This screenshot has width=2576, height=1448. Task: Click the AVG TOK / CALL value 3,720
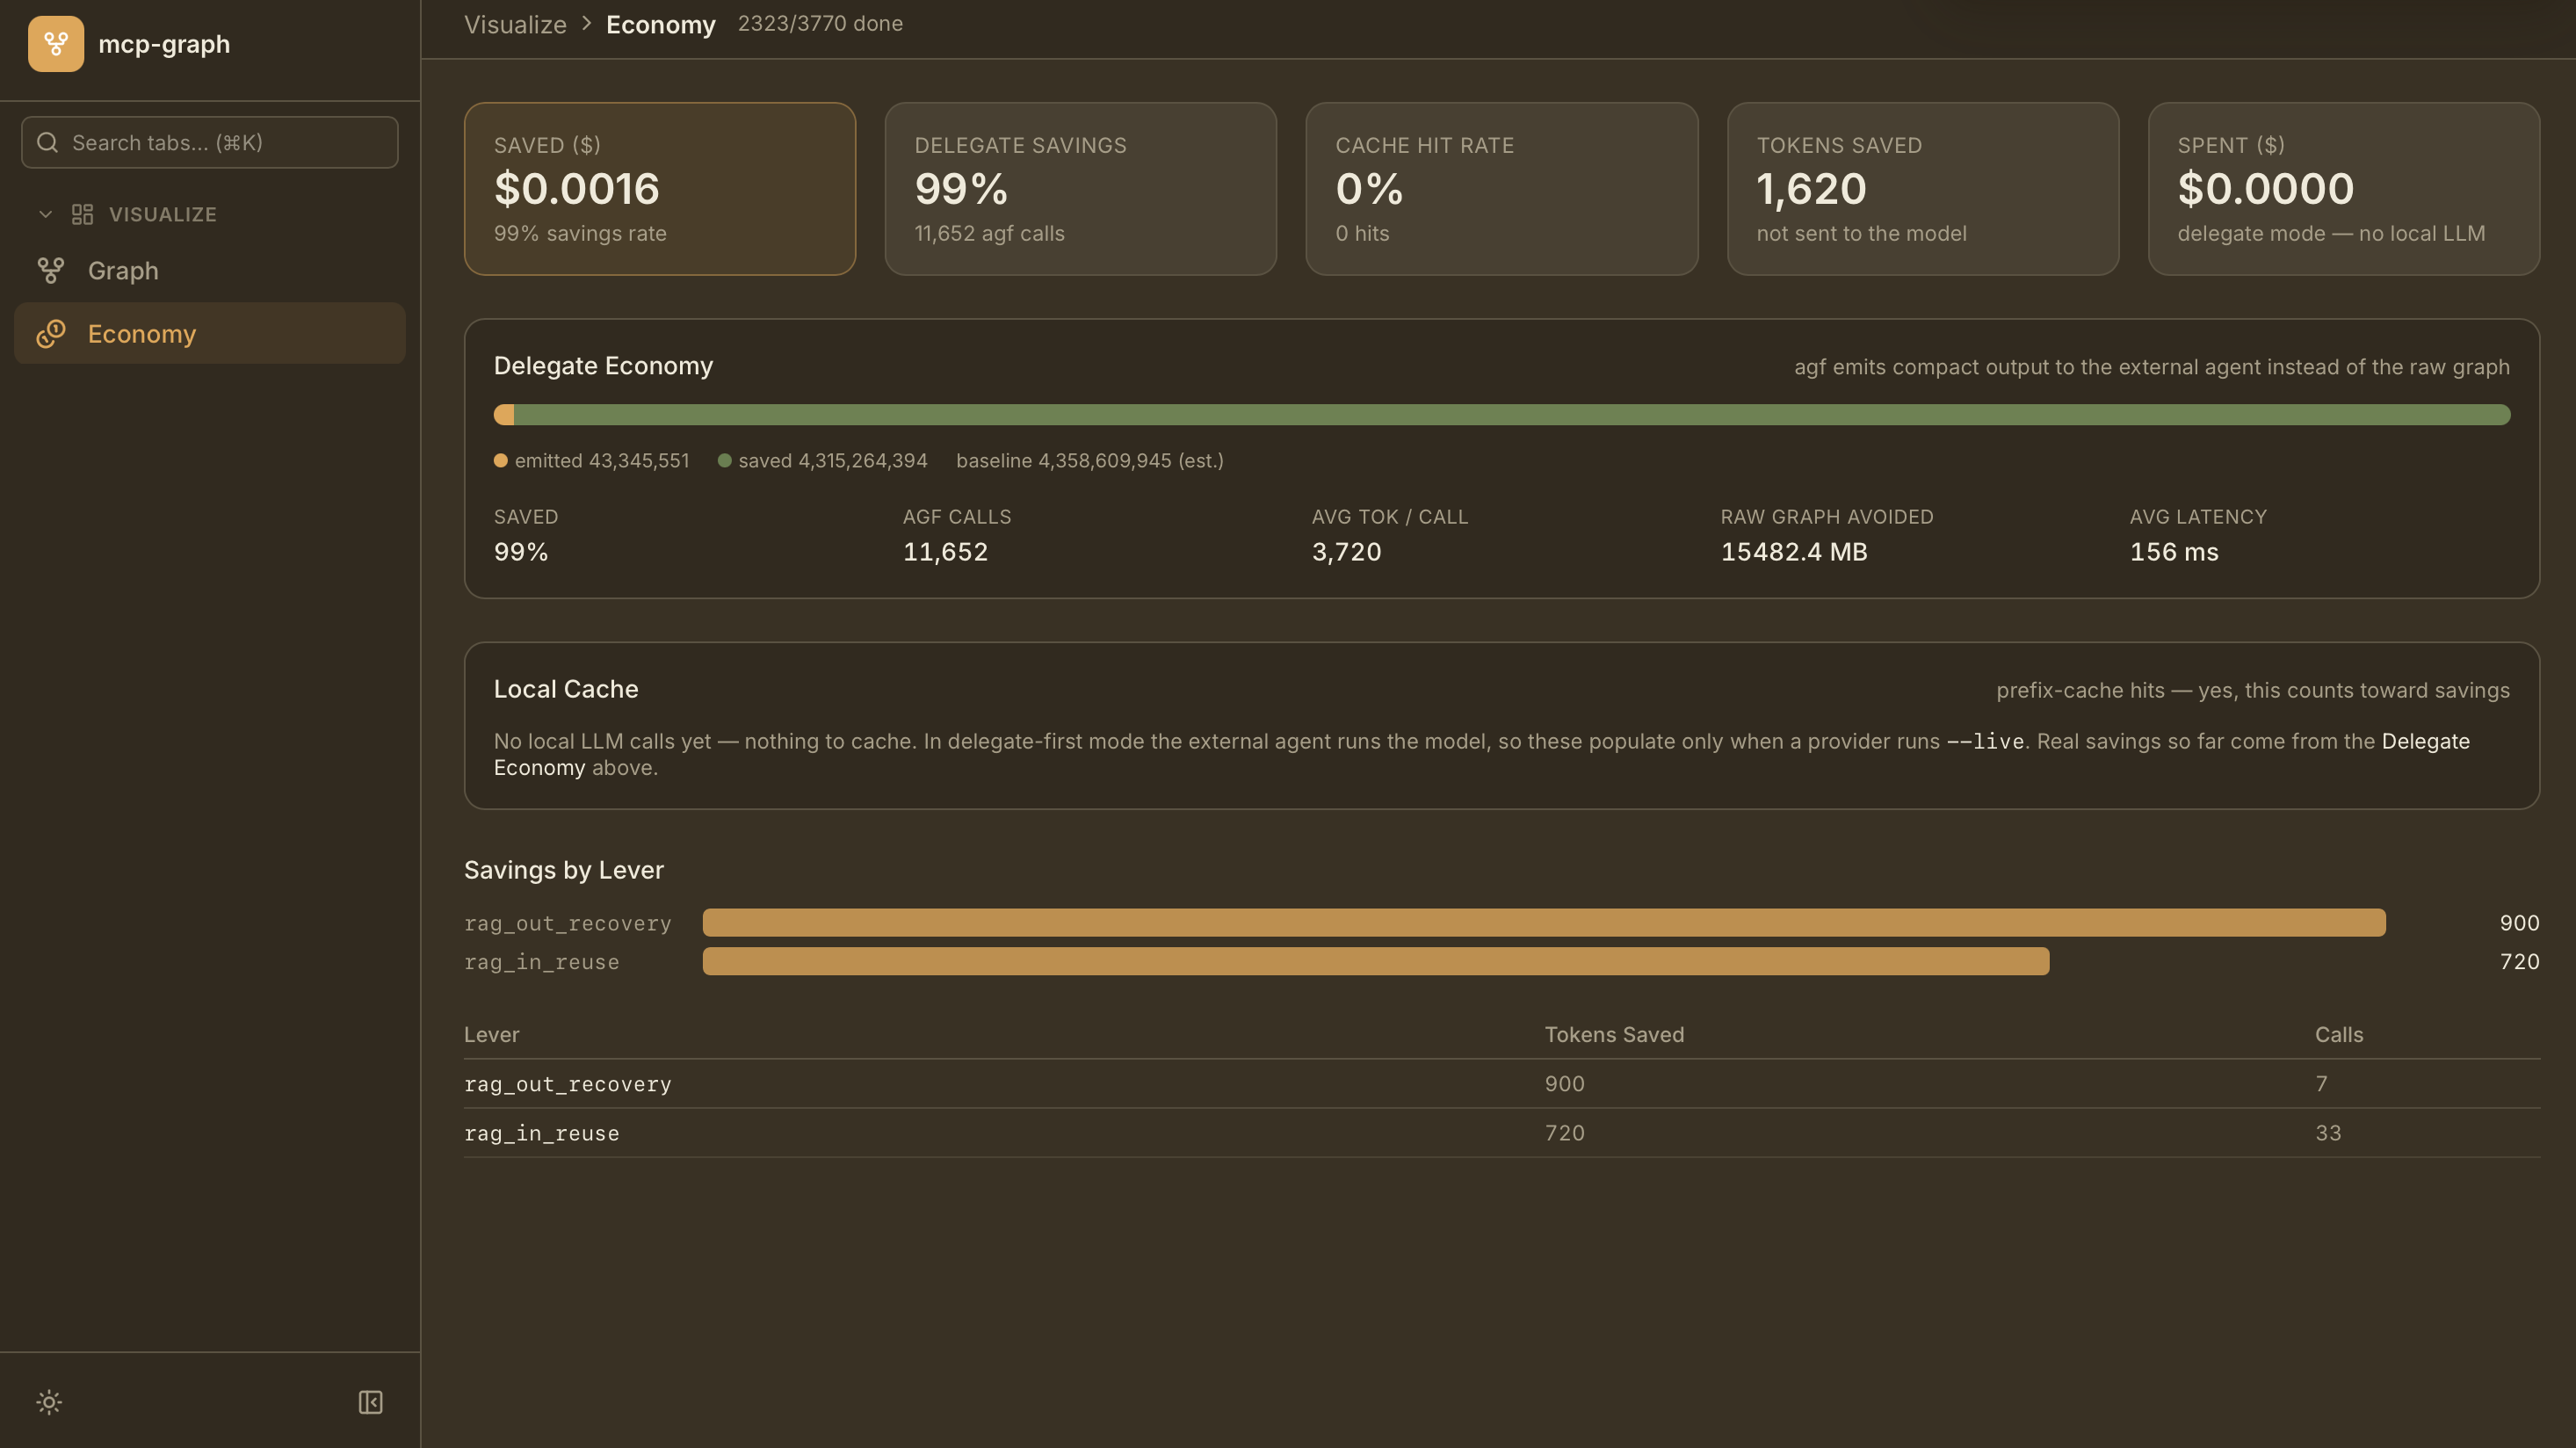coord(1346,551)
